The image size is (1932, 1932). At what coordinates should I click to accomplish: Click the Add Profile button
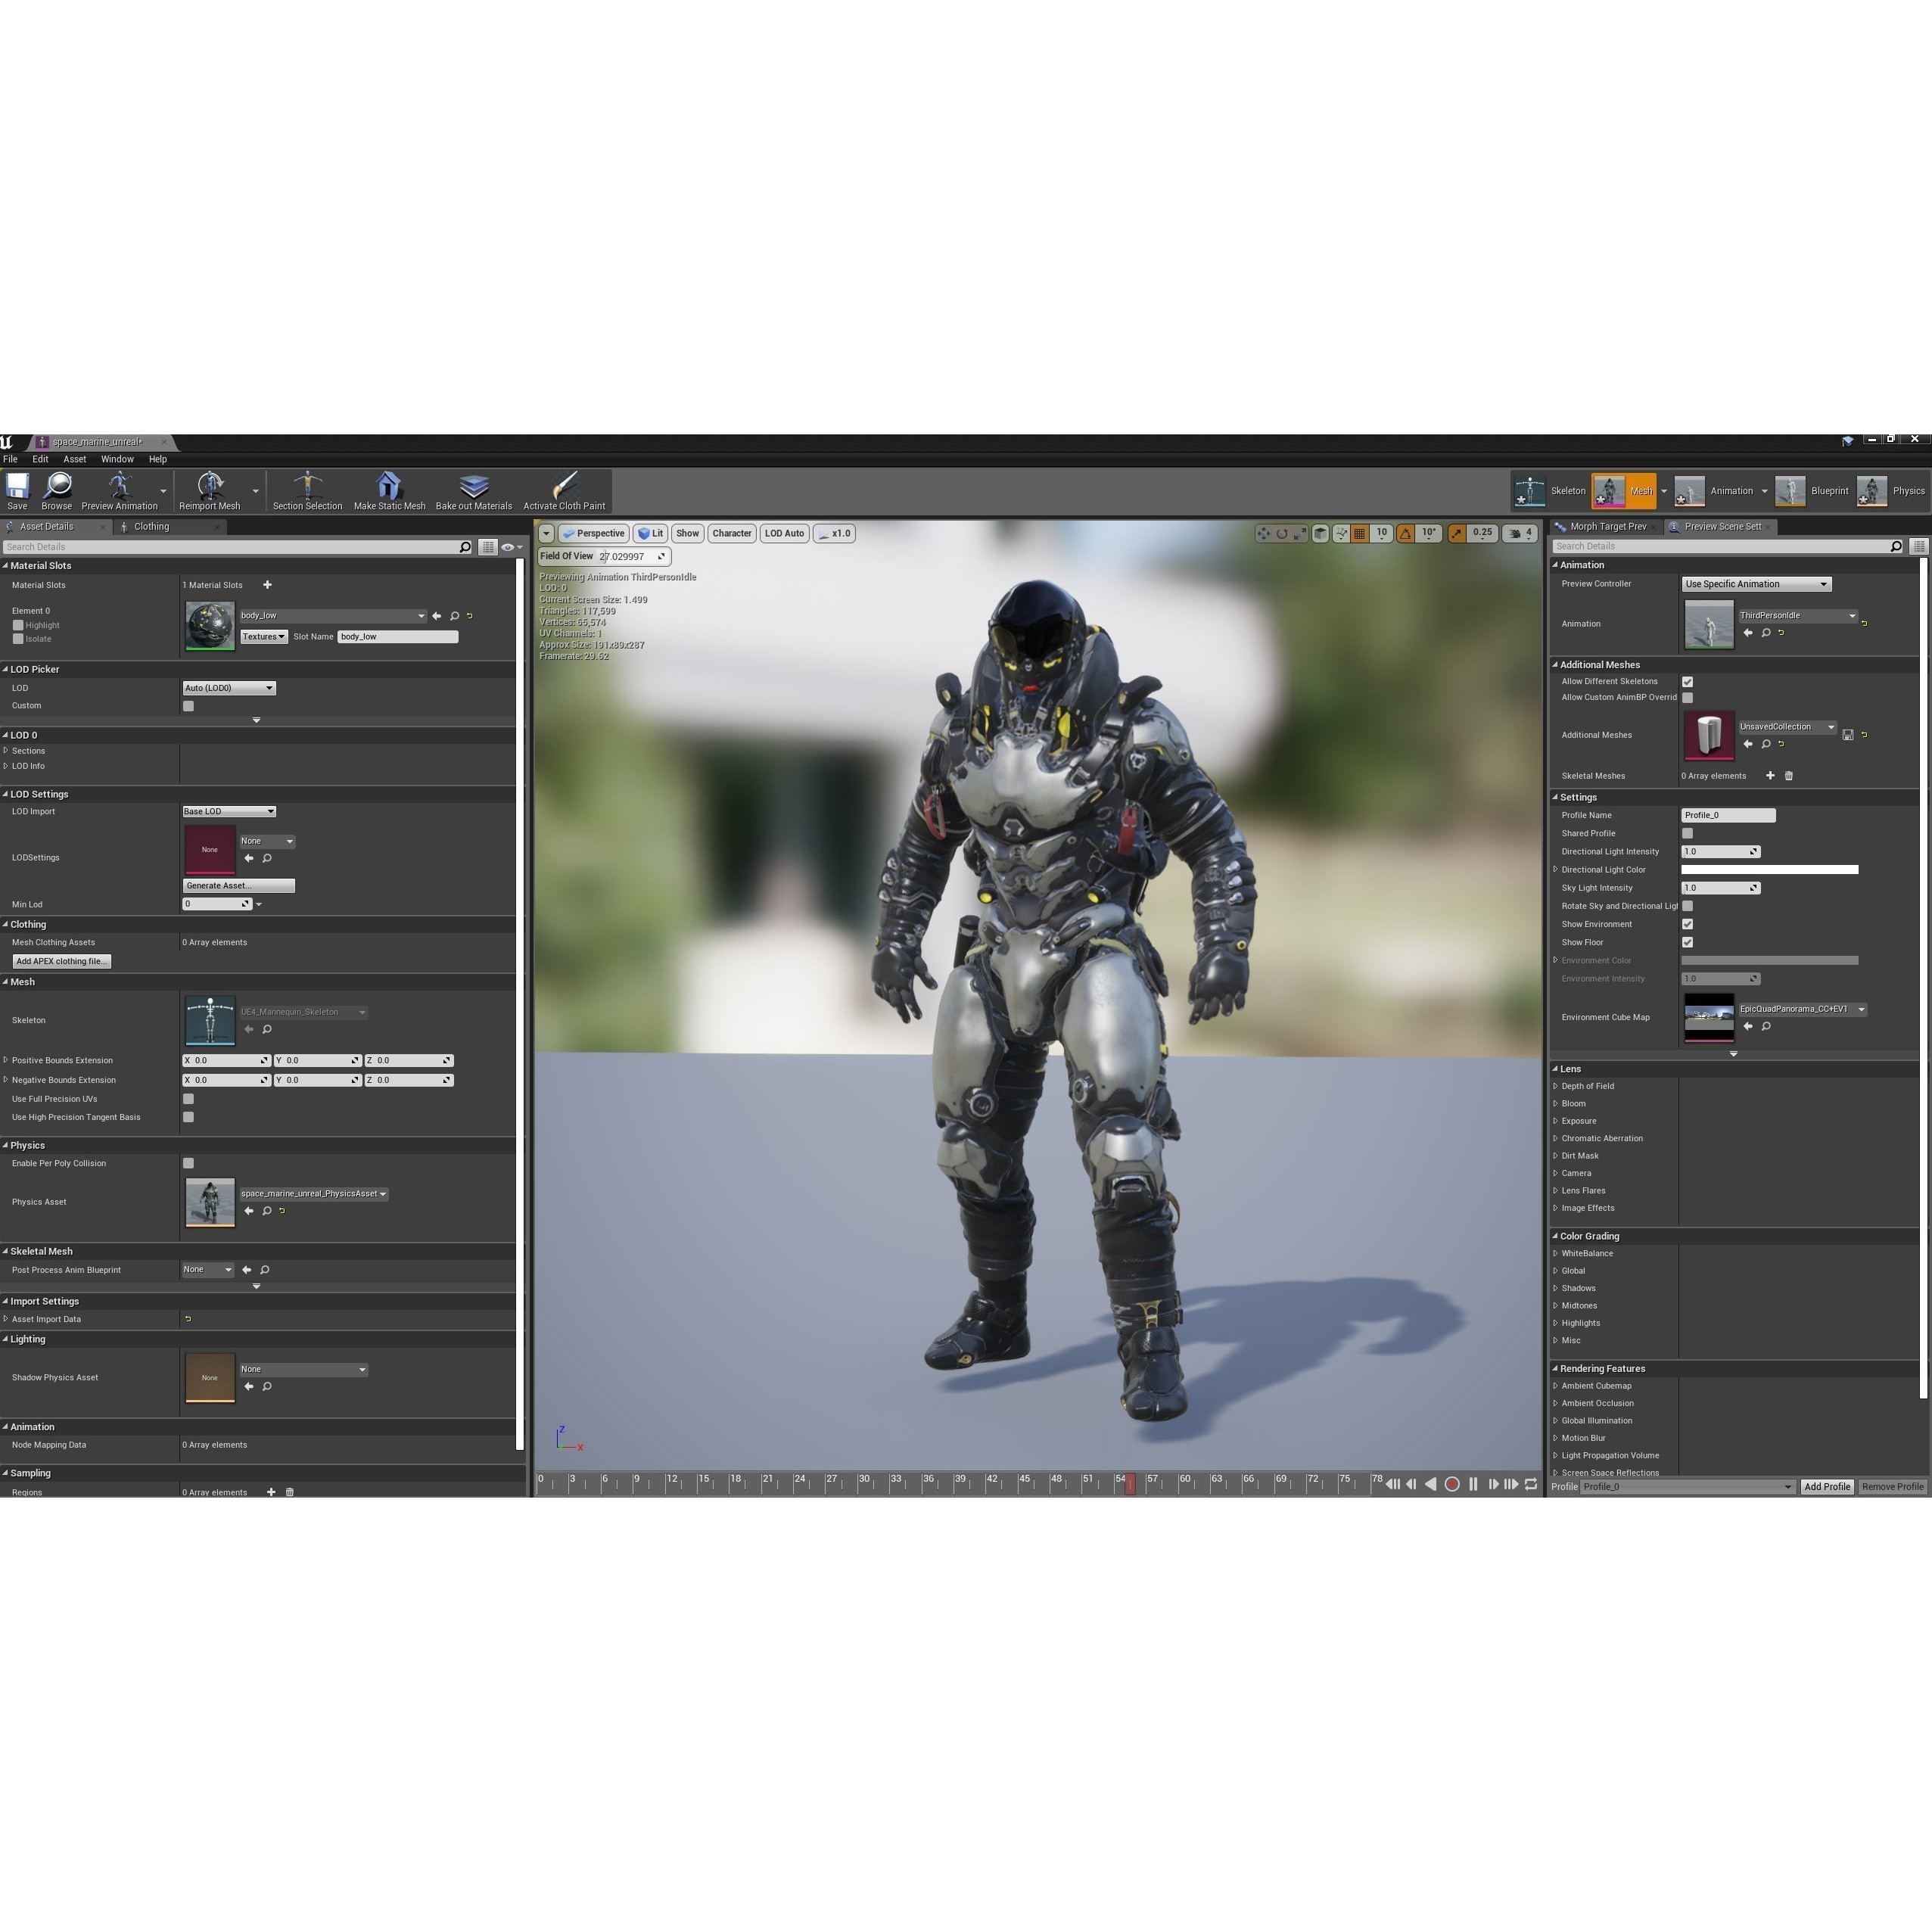(1827, 1486)
